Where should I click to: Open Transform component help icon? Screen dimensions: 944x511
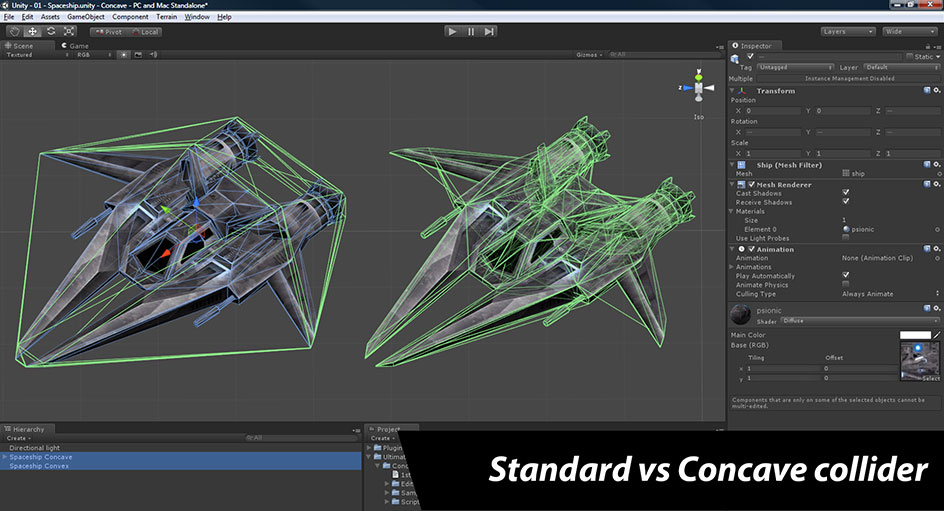[x=927, y=90]
